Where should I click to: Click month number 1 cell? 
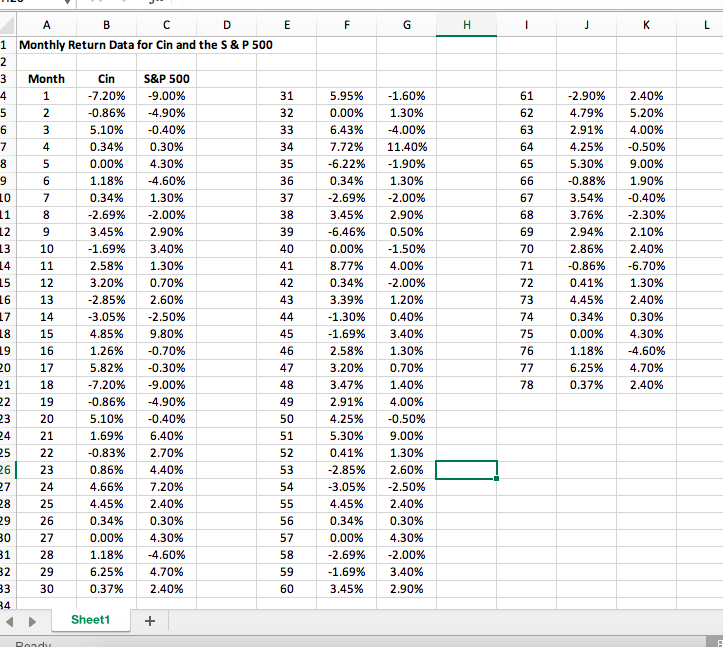click(47, 96)
